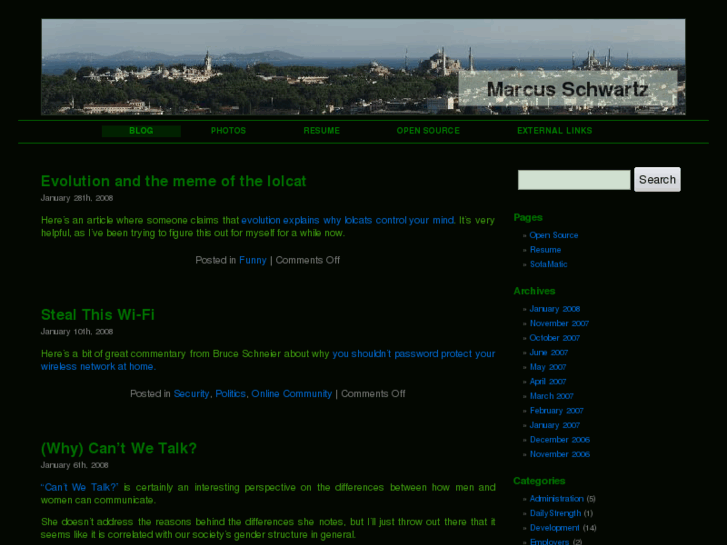Open the Security category link

tap(191, 394)
